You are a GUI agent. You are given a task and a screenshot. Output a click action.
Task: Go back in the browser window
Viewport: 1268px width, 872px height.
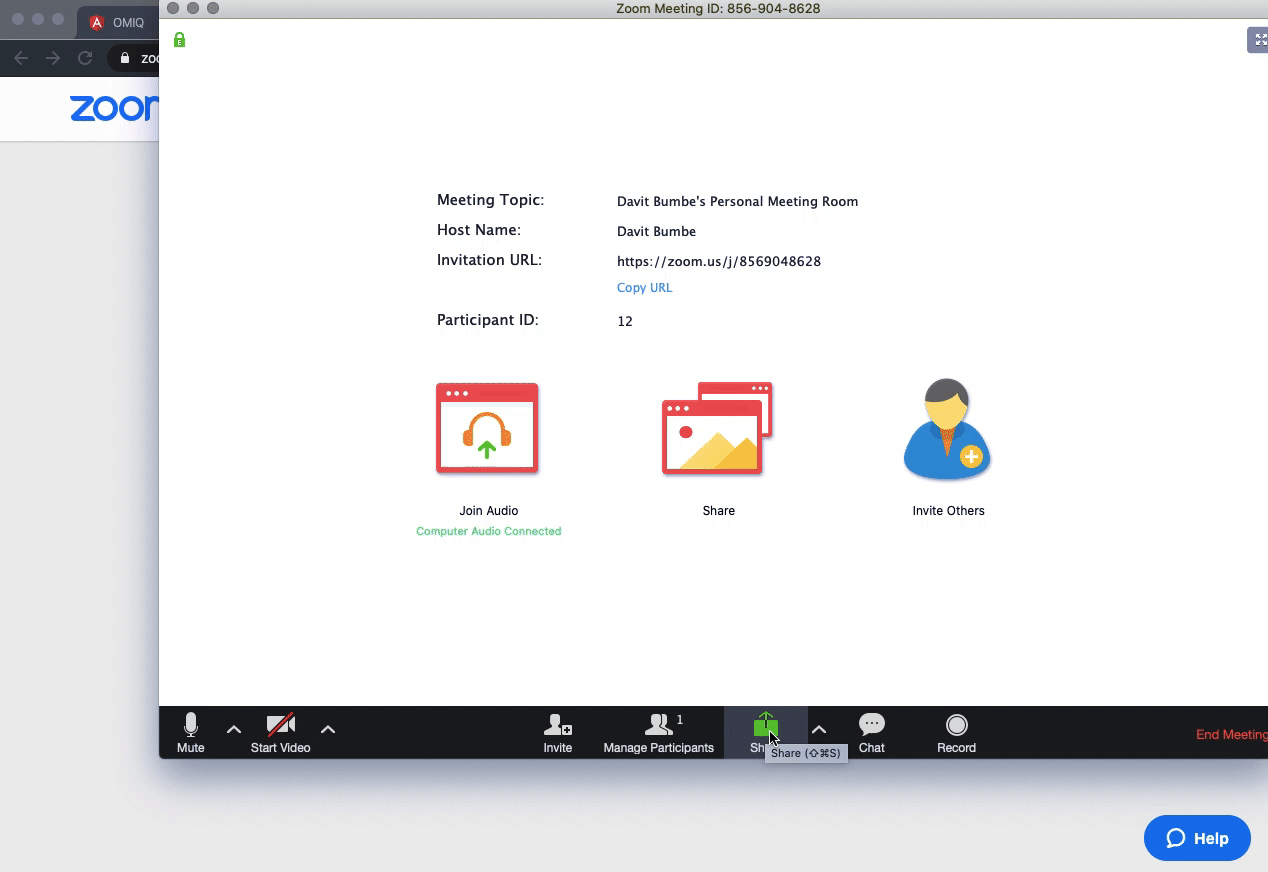[21, 58]
